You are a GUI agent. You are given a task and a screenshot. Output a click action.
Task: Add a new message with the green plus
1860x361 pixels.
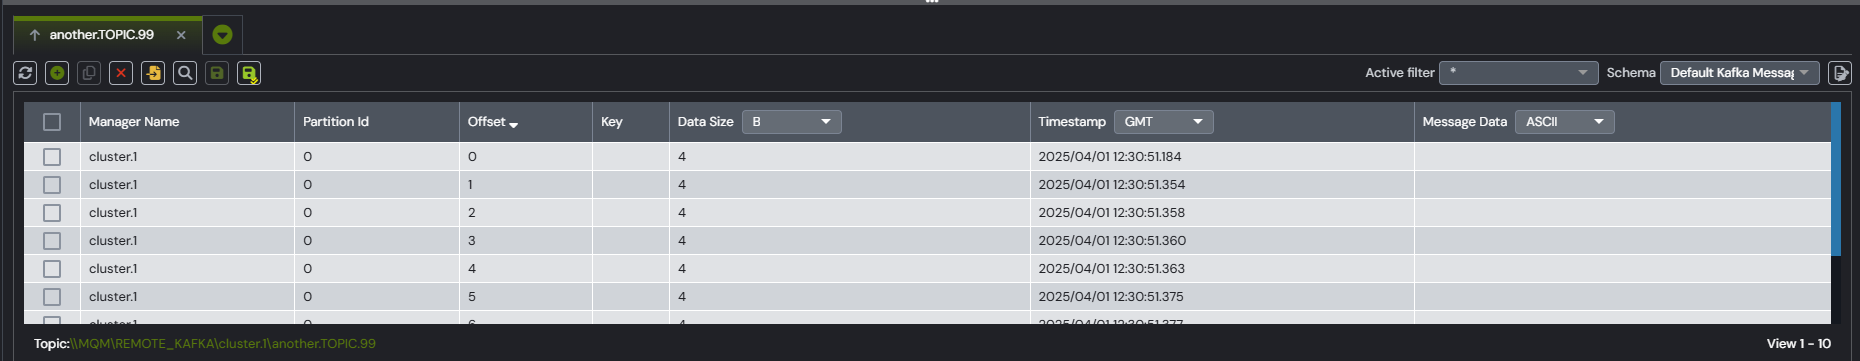point(57,73)
